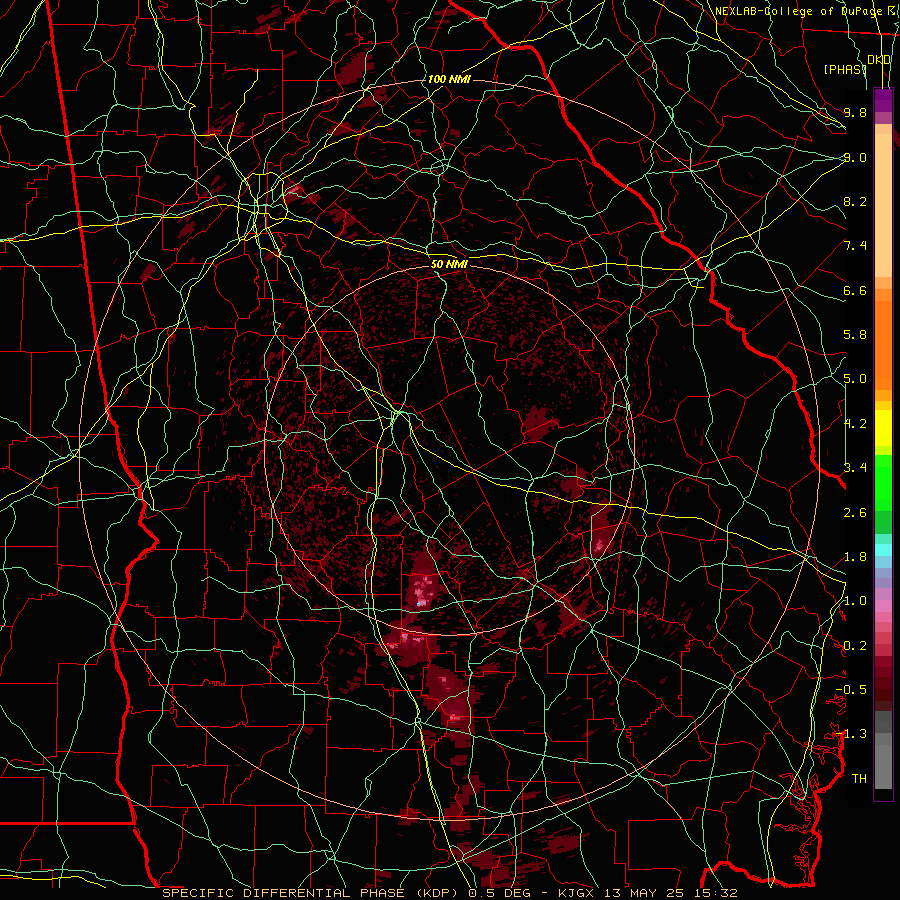Click the 'KJGX' radar site identifier
900x900 pixels.
576,893
